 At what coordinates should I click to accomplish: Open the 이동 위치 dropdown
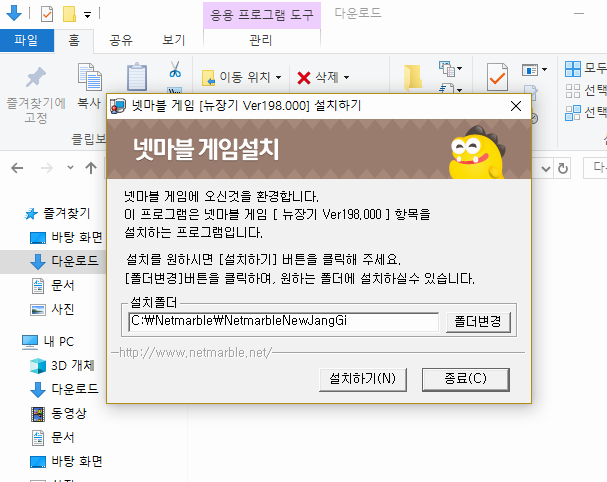tap(242, 77)
